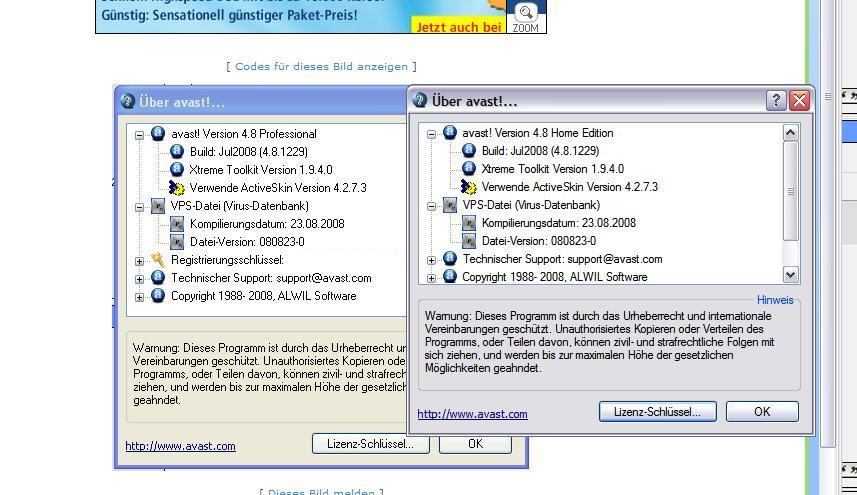
Task: Close the Home Edition About window
Action: (800, 101)
